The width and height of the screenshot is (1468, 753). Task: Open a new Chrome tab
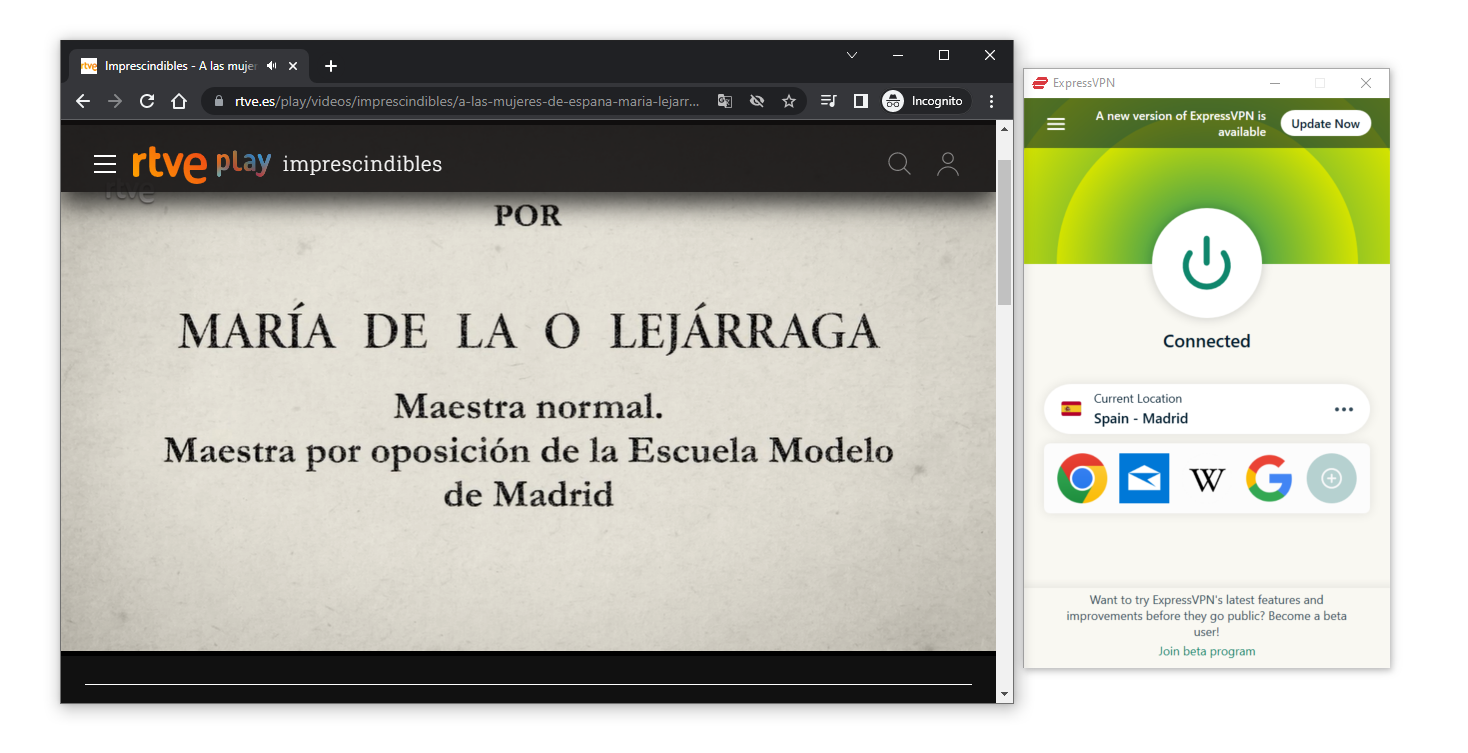point(331,66)
